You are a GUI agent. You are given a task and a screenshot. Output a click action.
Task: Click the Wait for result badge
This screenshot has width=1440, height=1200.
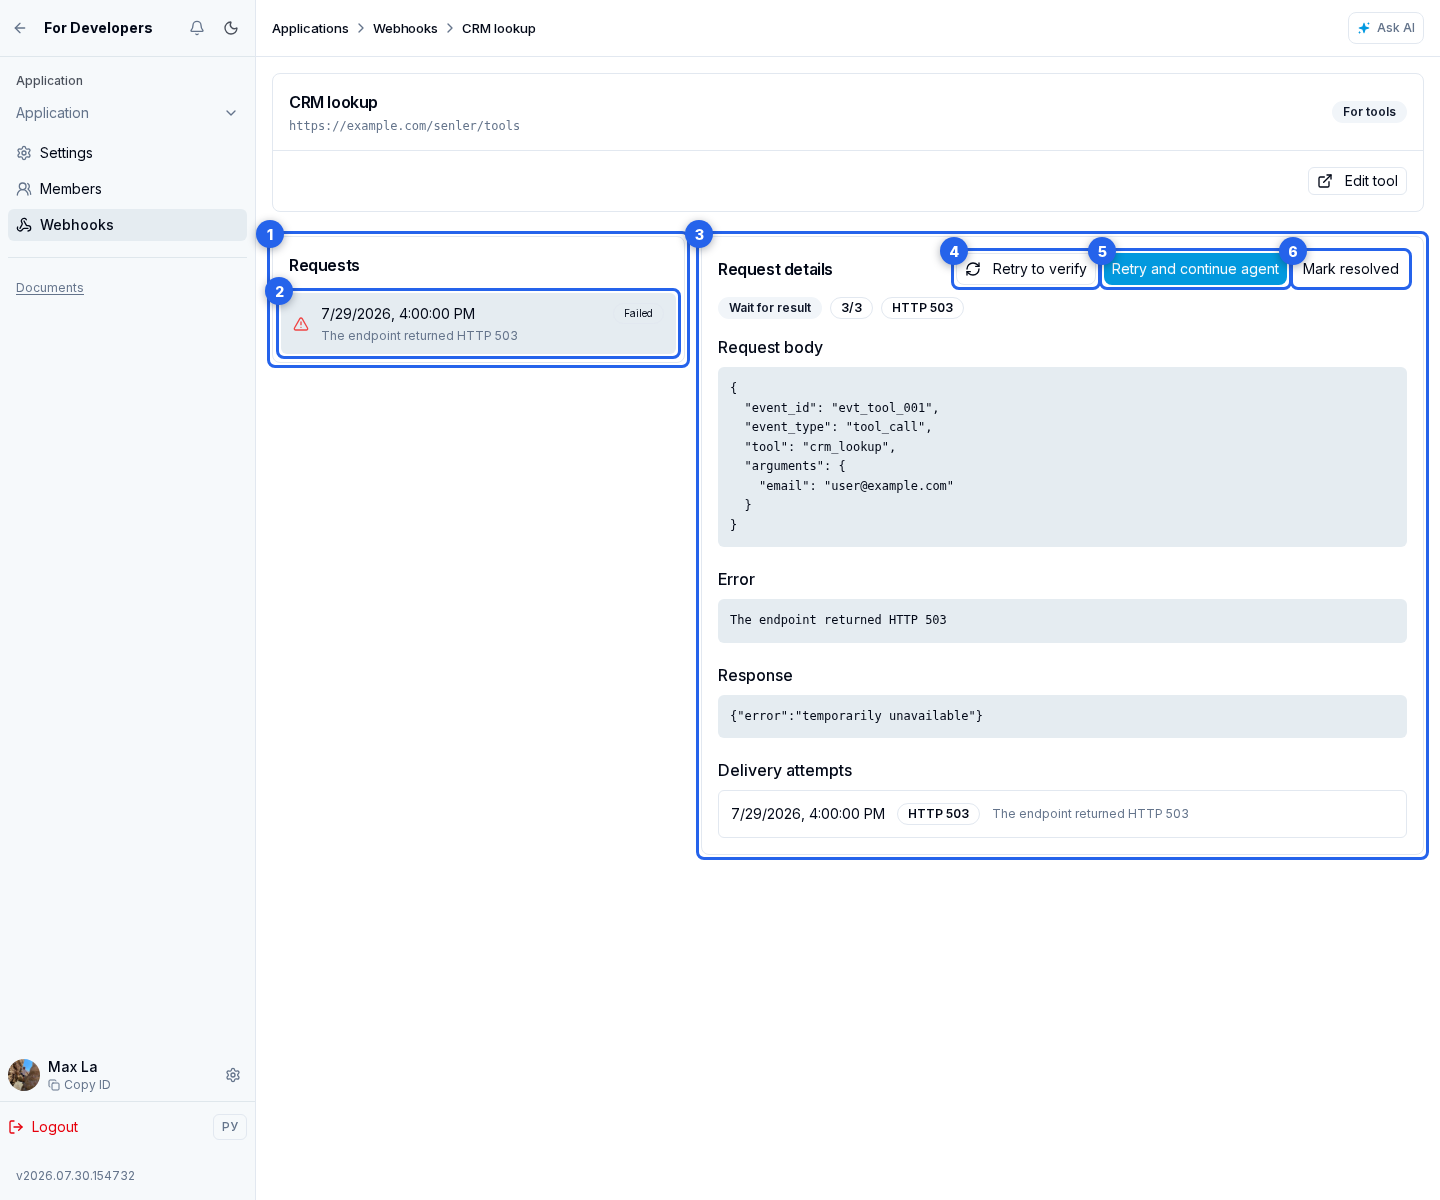tap(770, 308)
